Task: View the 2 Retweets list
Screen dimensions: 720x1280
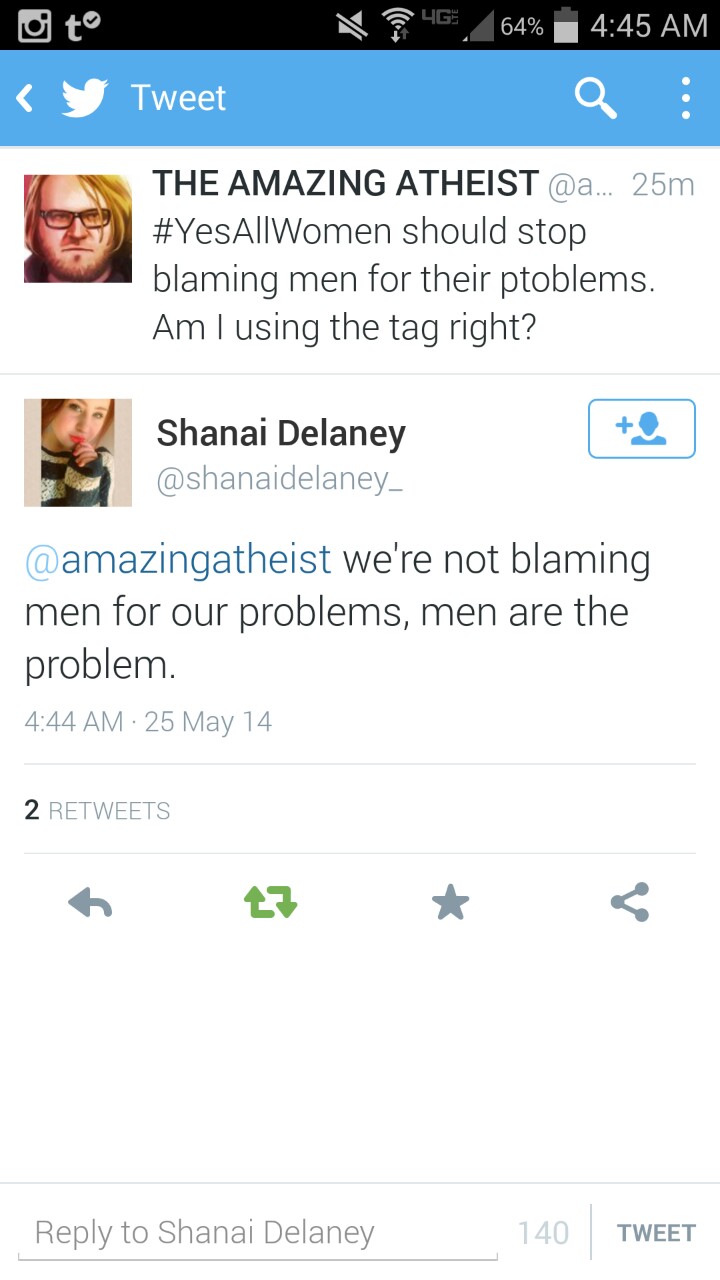Action: point(97,810)
